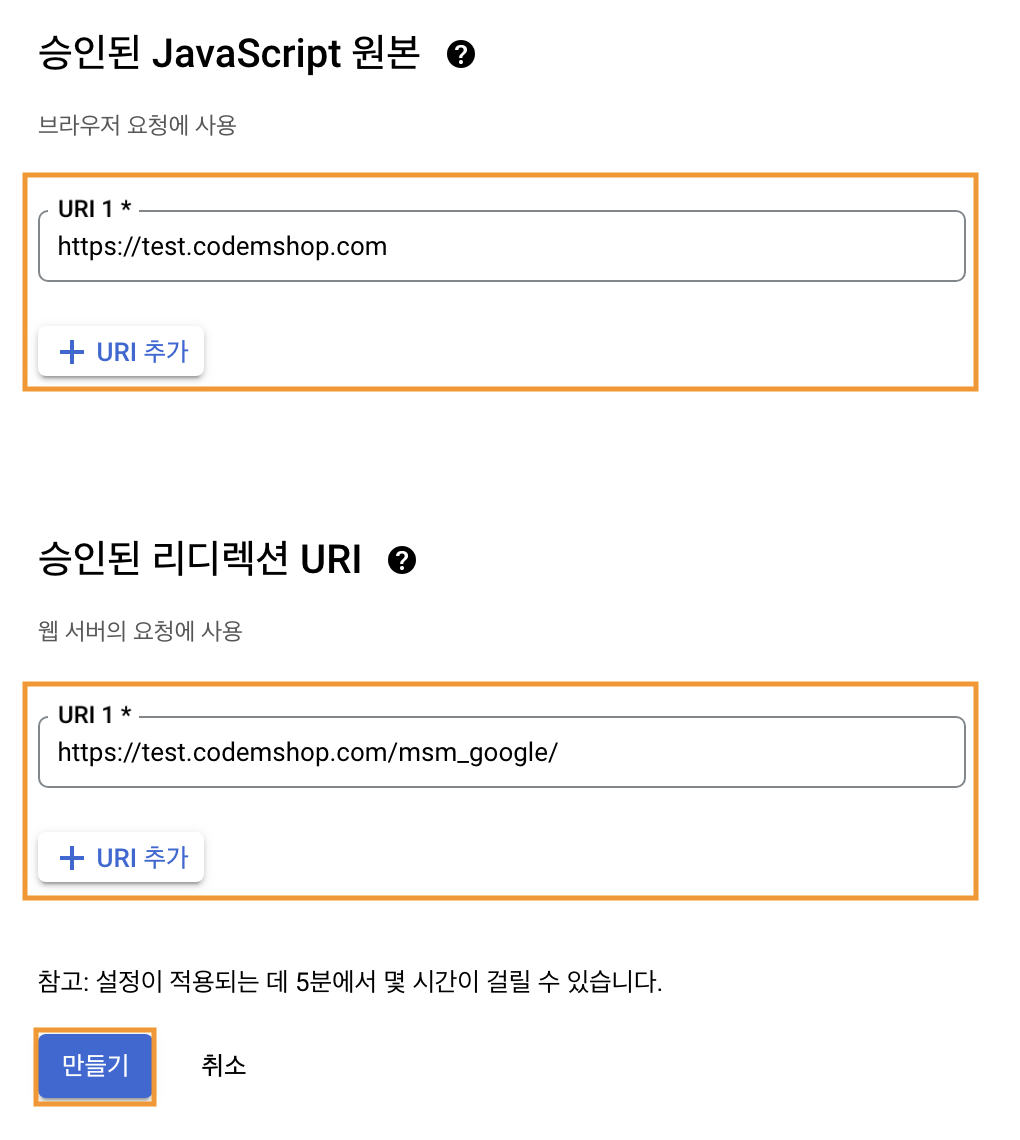
Task: Place cursor on /msm_google/ path text
Action: coord(475,752)
